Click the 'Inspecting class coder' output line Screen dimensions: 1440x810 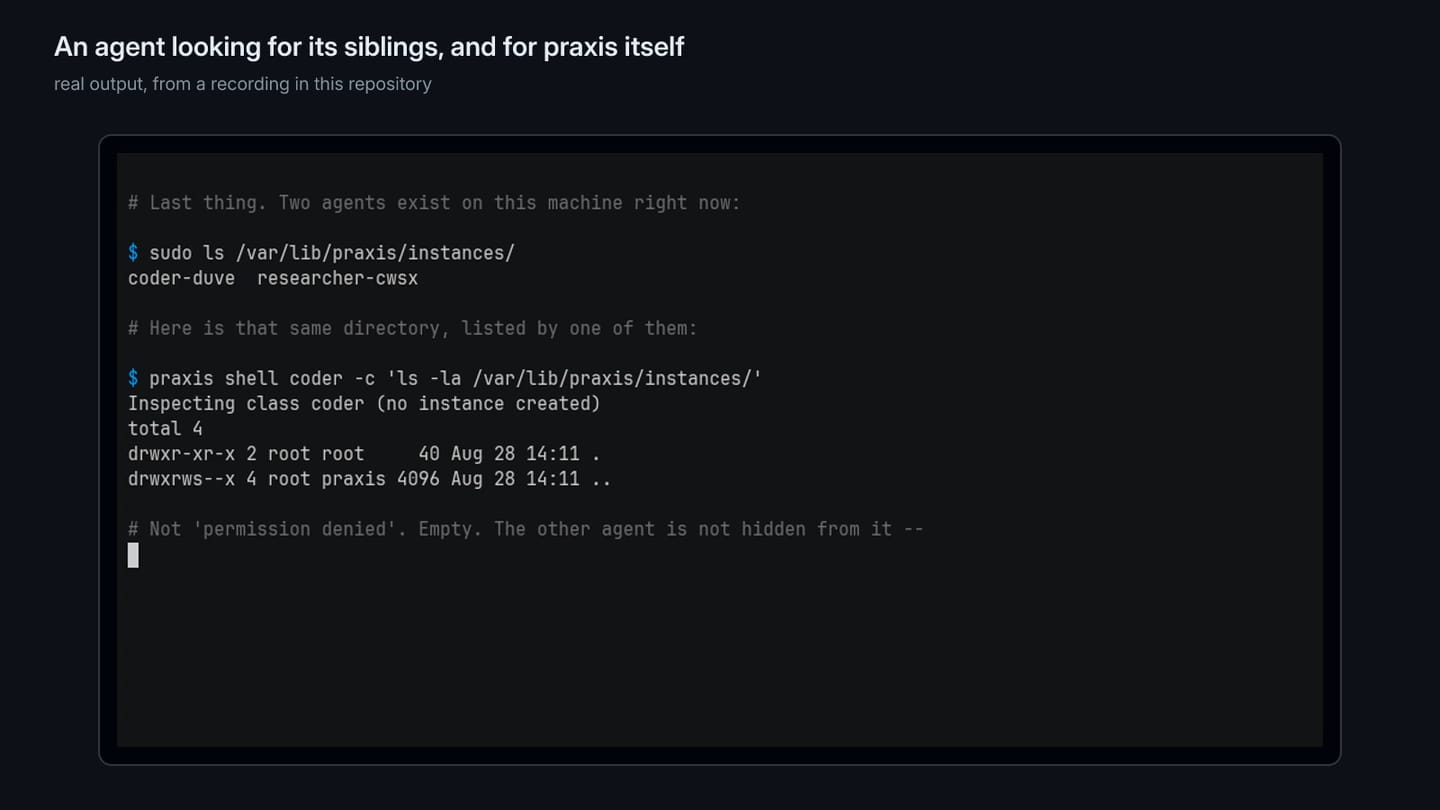pyautogui.click(x=364, y=403)
